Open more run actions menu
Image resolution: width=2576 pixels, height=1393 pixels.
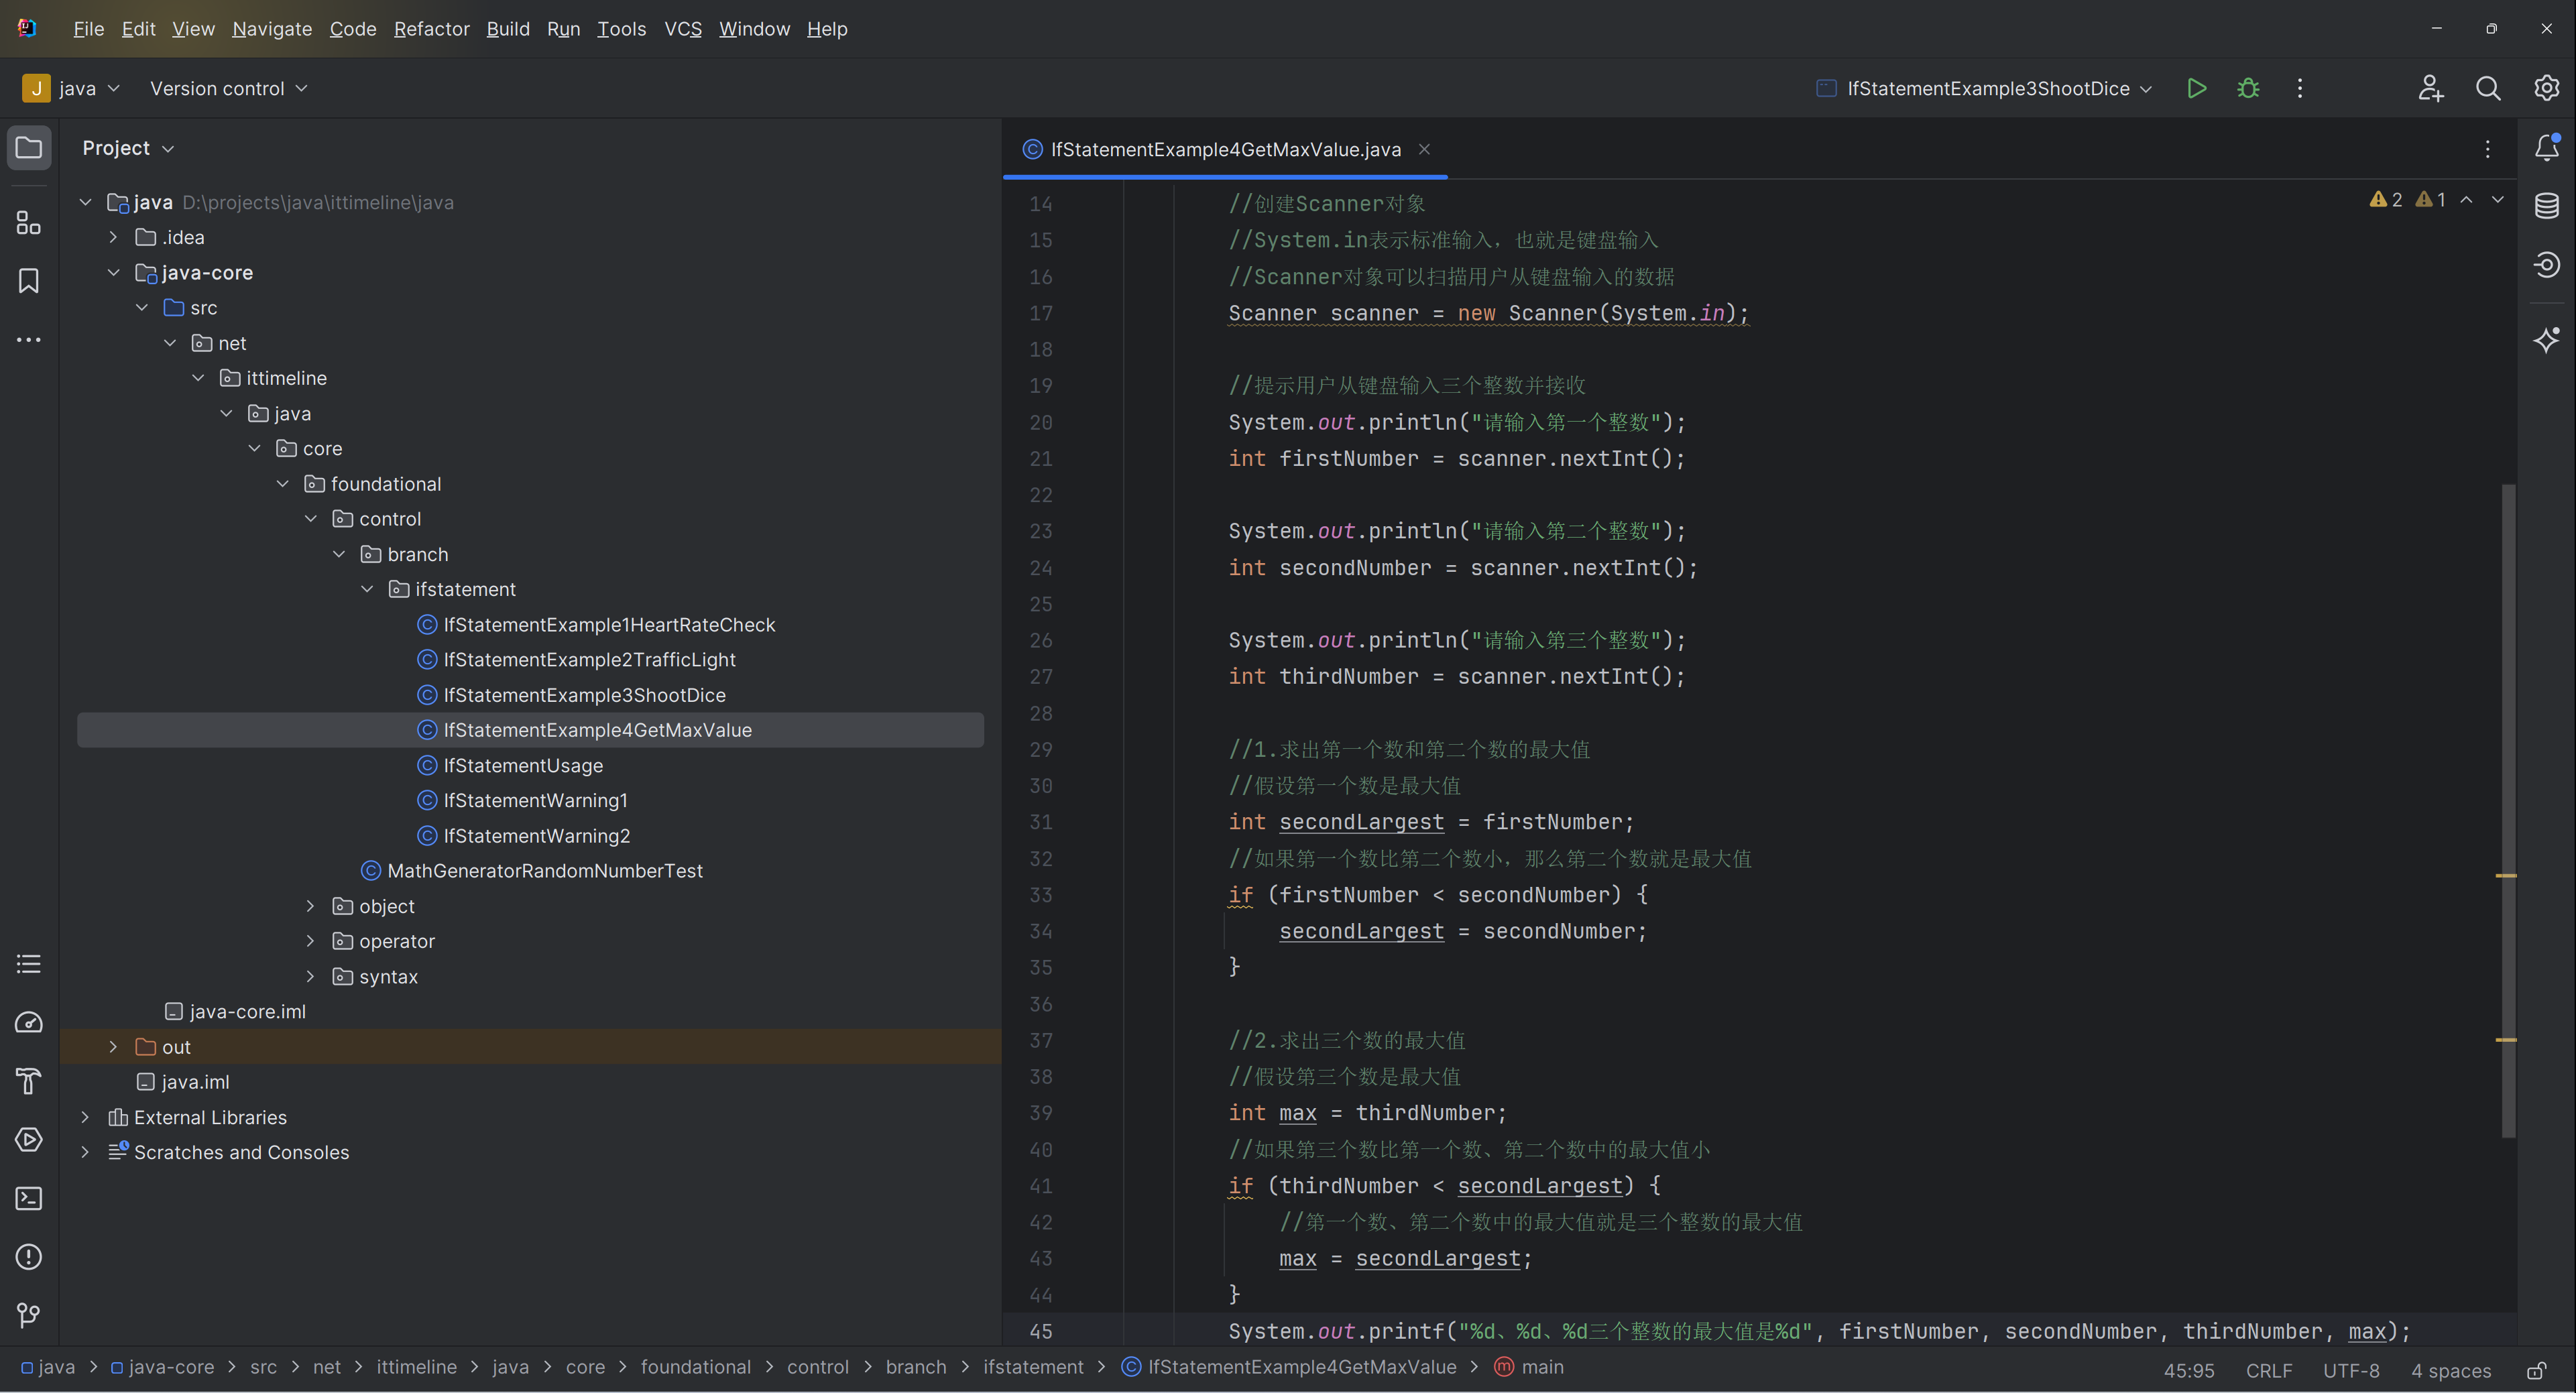pos(2300,89)
